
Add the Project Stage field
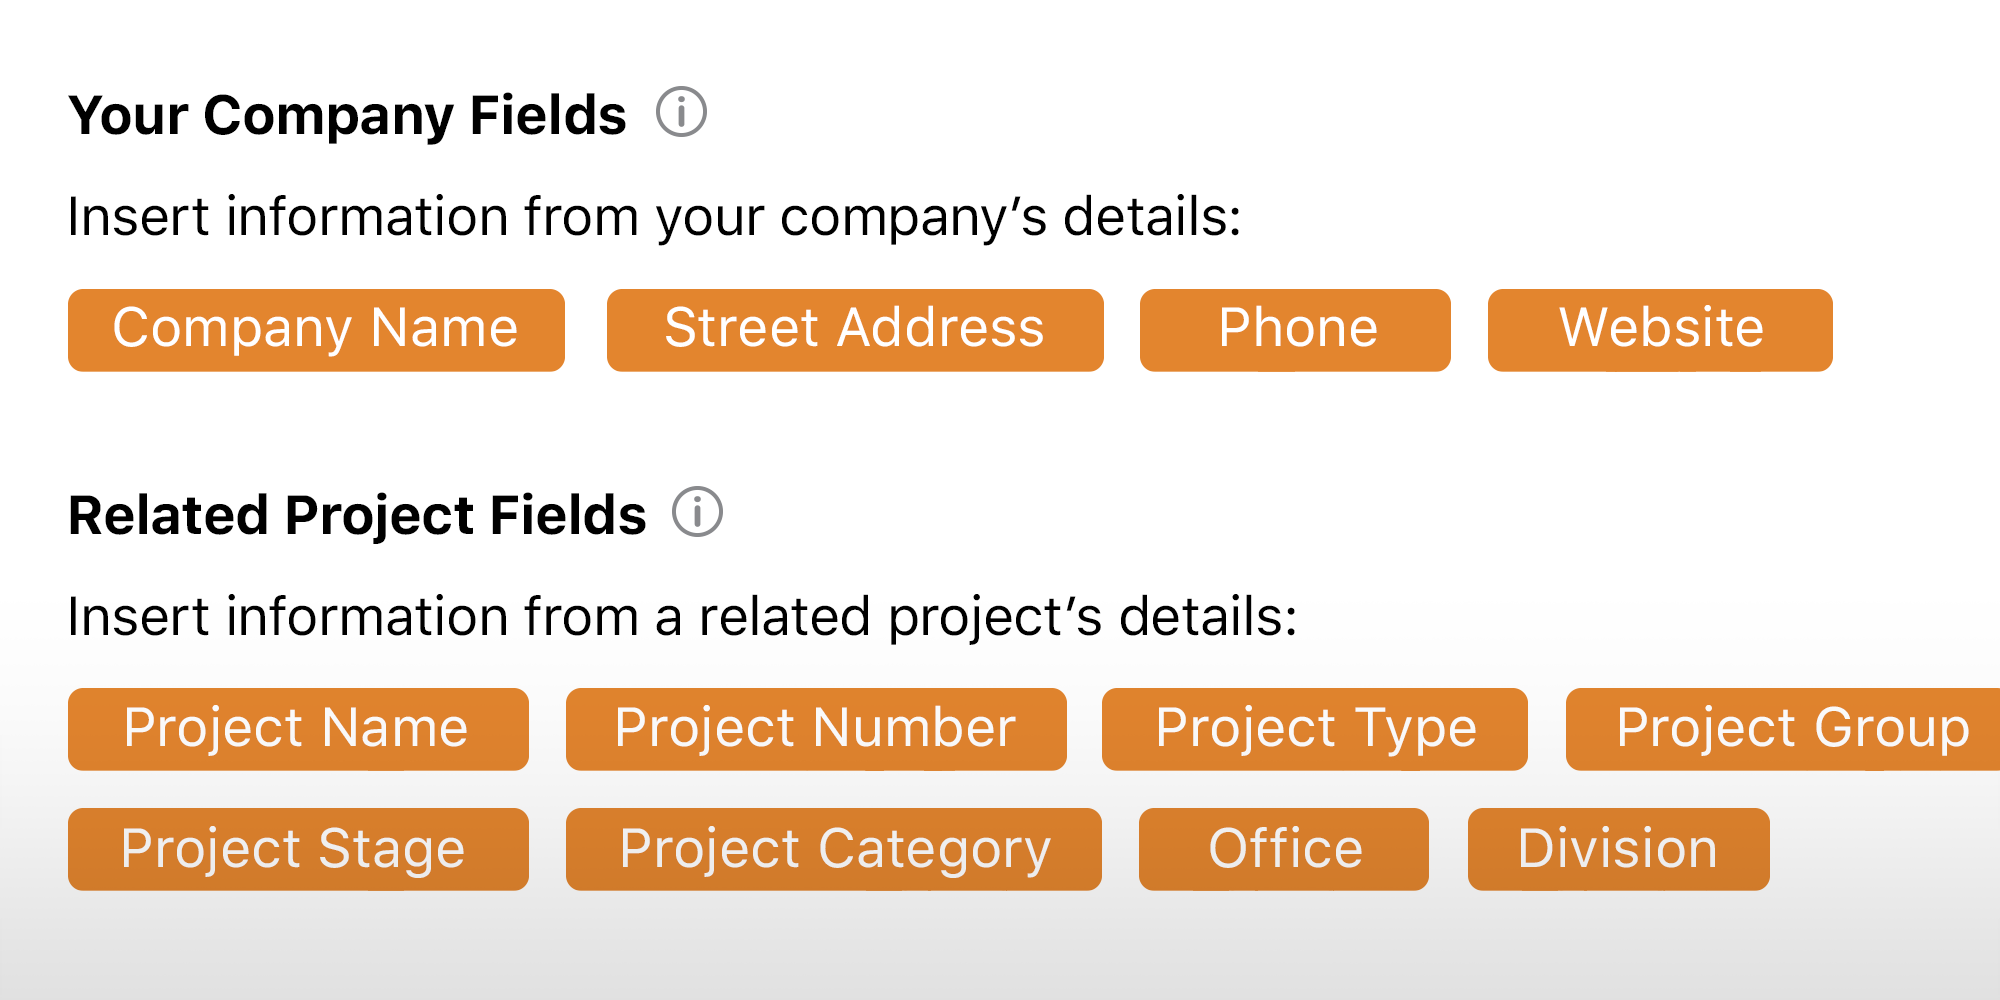(298, 849)
